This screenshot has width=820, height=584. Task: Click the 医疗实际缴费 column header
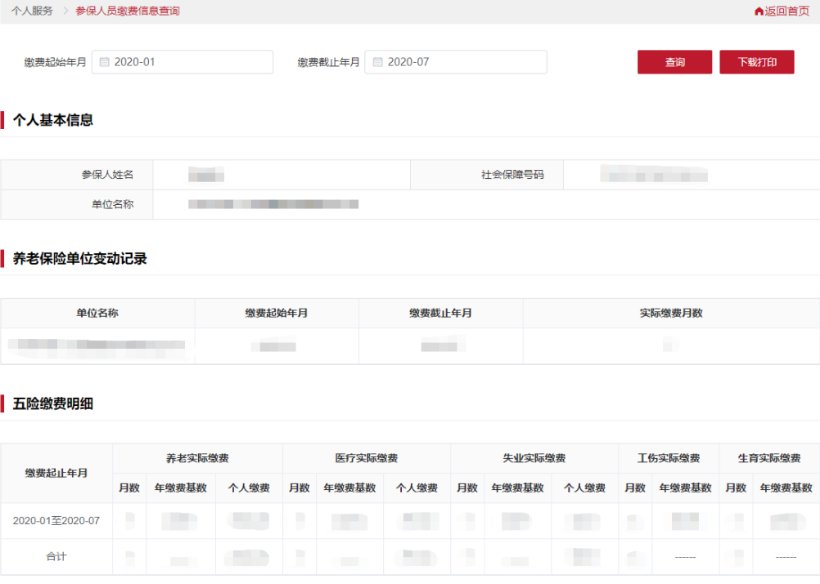point(366,458)
